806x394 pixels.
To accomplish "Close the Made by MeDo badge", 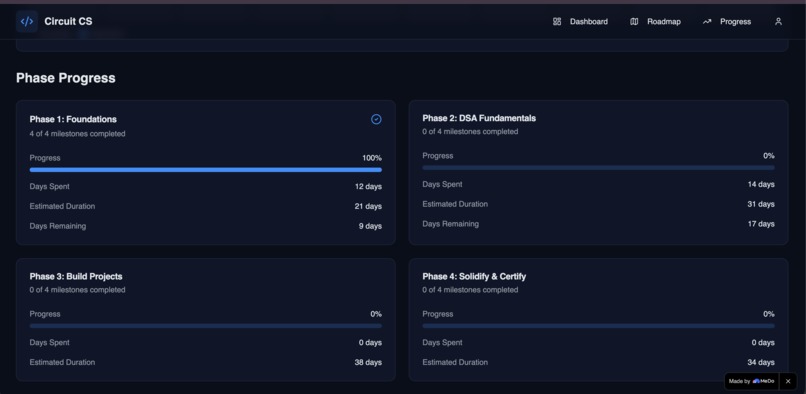I will [x=788, y=381].
